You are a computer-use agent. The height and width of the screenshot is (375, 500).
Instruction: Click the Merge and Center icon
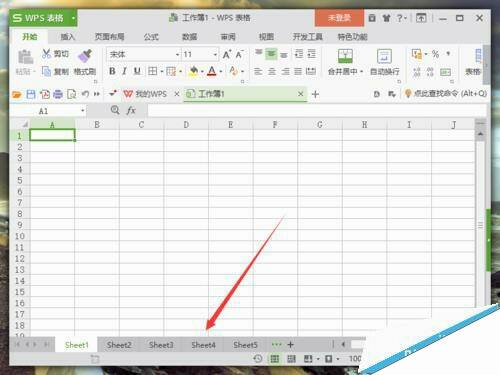(345, 56)
